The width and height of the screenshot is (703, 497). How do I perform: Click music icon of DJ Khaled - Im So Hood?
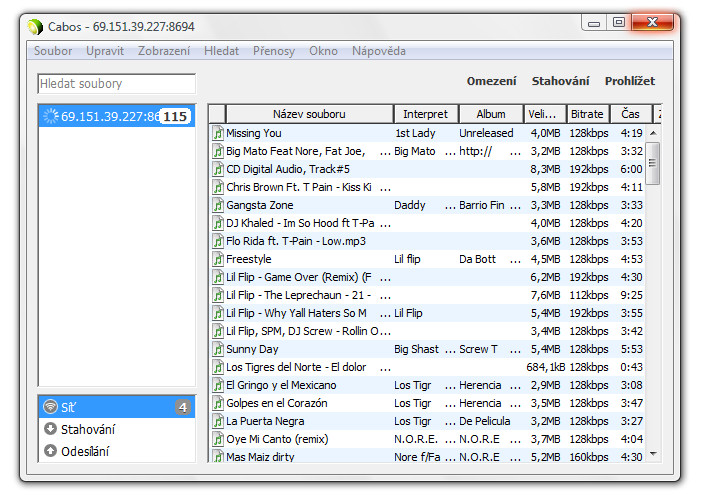(x=218, y=223)
